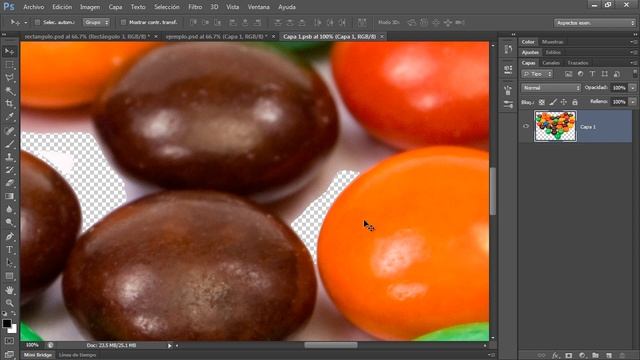Open the Move tool preset picker arrow

(x=25, y=23)
